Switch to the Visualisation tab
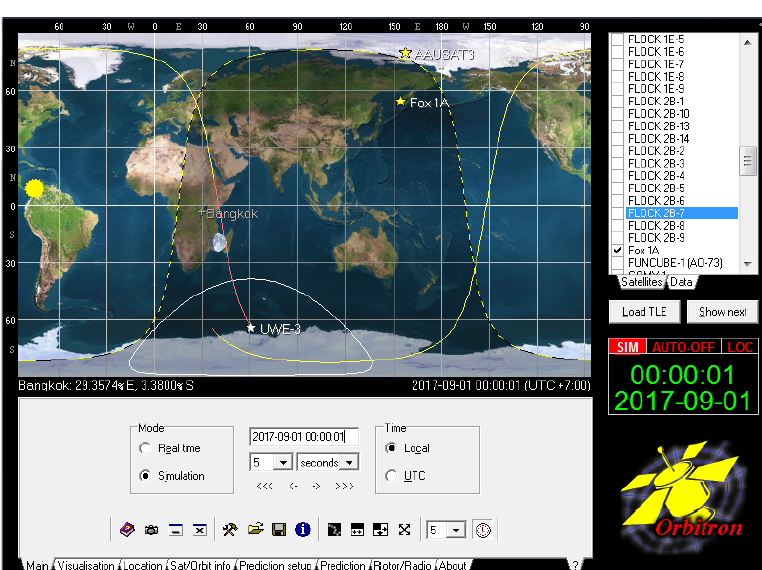 [87, 565]
